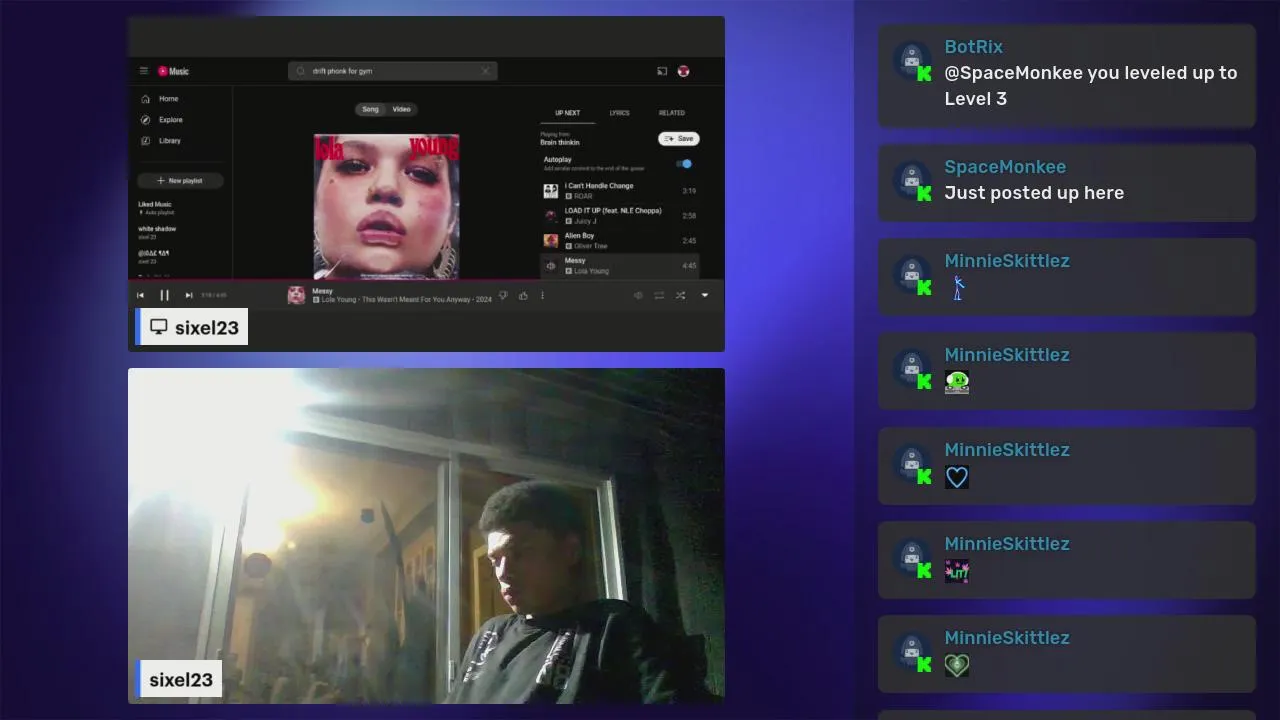Save the queue with the Save button

pyautogui.click(x=678, y=139)
